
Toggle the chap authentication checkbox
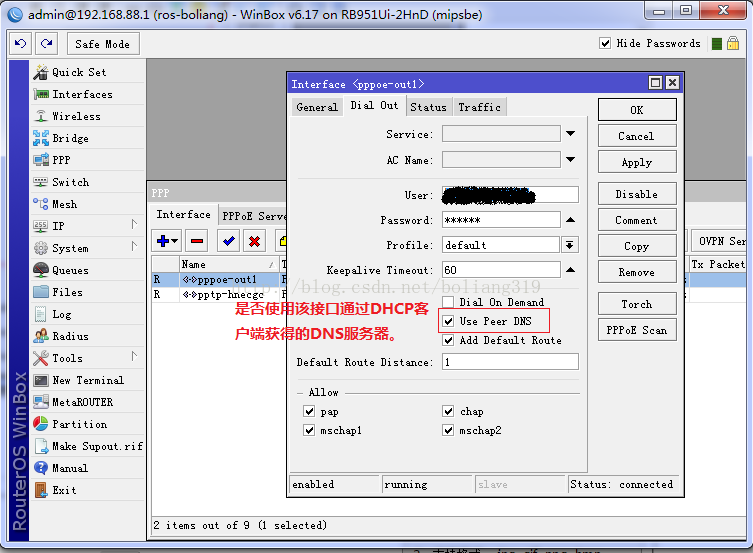448,411
